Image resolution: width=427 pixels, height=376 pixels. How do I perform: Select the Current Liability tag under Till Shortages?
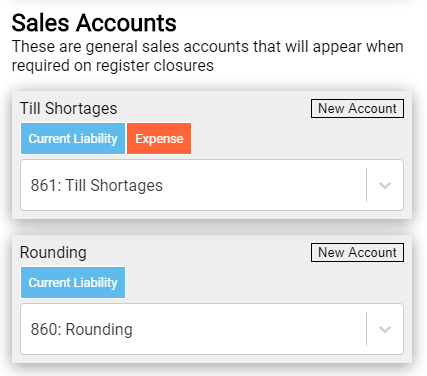pyautogui.click(x=73, y=138)
